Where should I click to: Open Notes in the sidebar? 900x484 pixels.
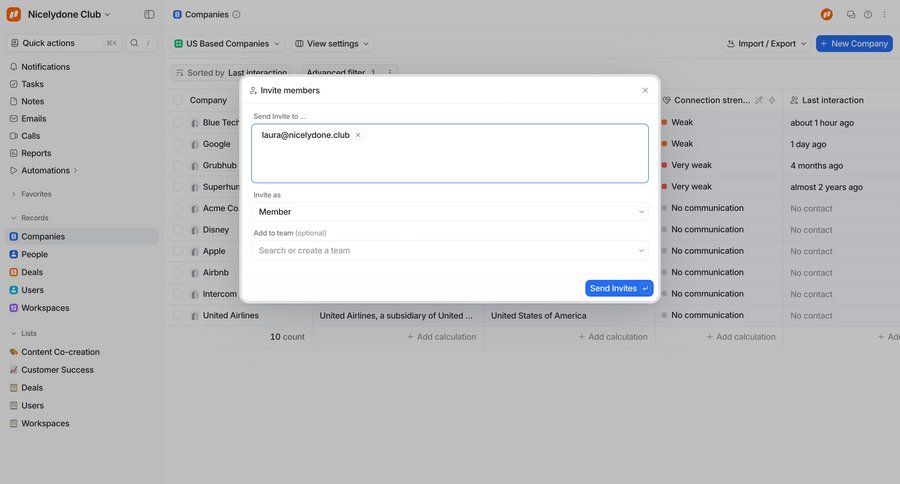click(x=82, y=101)
